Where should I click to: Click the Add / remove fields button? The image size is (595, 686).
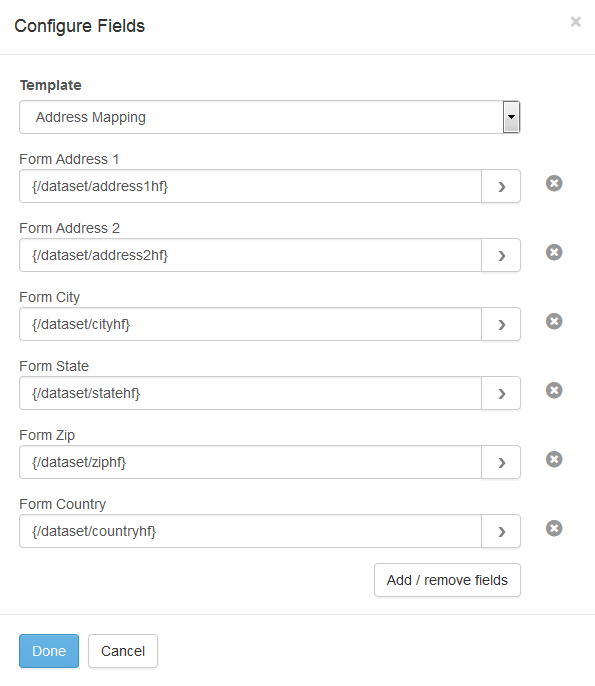click(447, 580)
